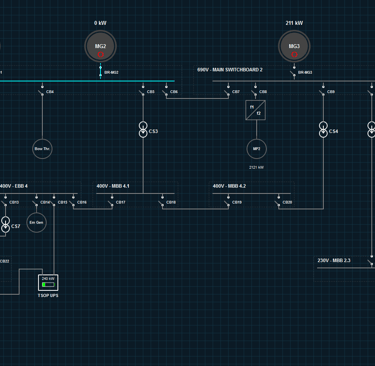Open the TSOP UPS battery unit
This screenshot has height=366, width=375.
48,282
